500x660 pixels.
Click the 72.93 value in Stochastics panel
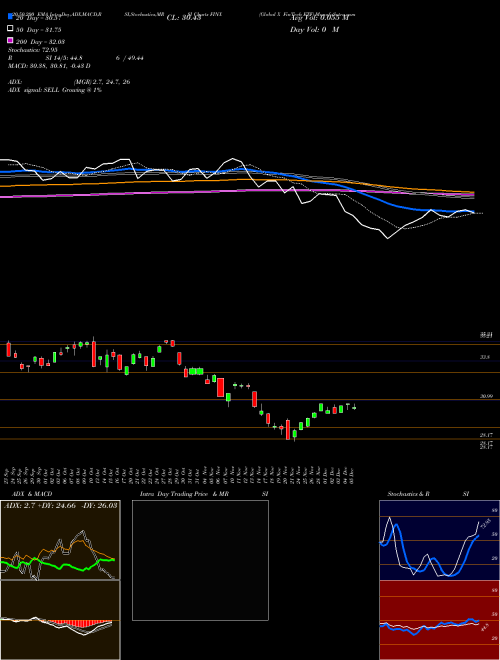coord(484,526)
